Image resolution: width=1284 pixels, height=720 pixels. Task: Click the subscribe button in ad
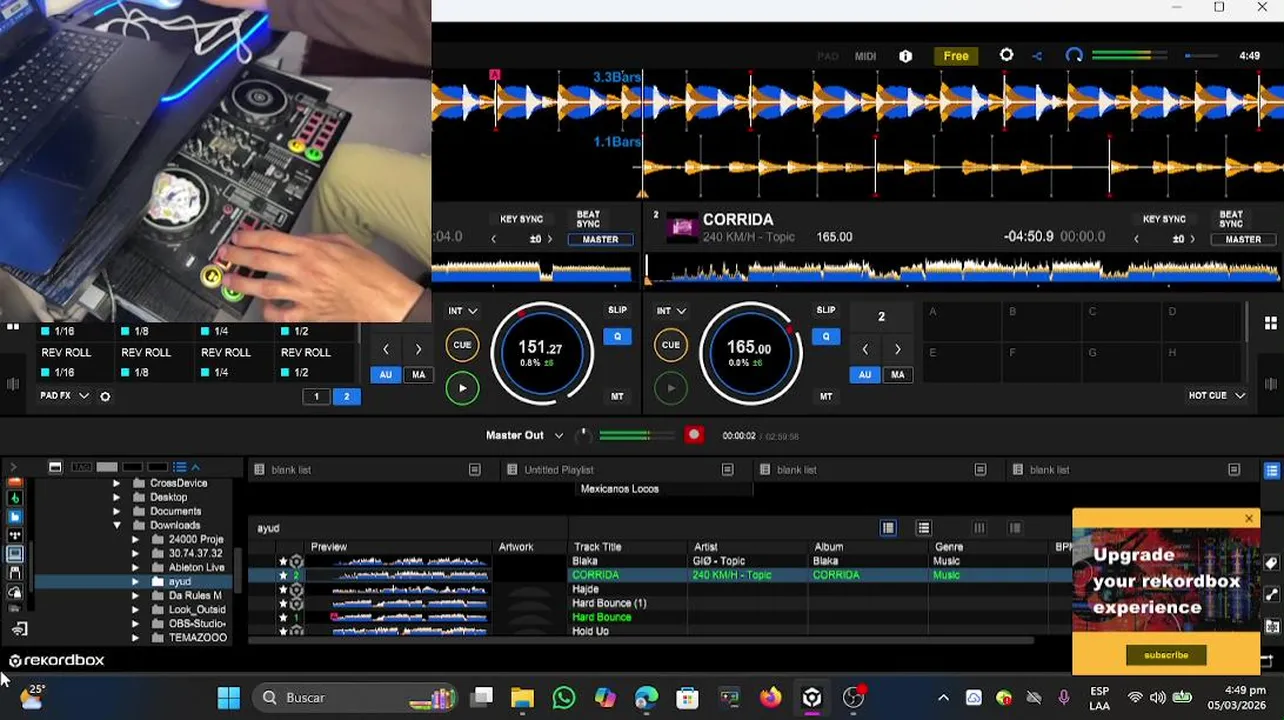coord(1166,655)
